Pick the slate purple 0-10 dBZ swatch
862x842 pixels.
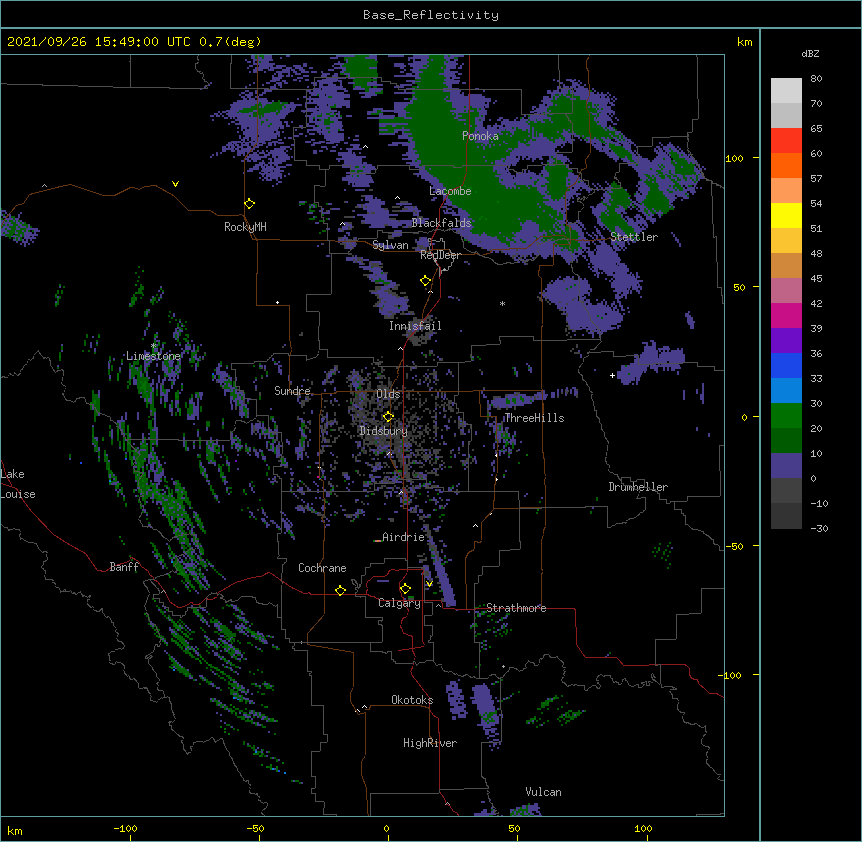[x=786, y=466]
